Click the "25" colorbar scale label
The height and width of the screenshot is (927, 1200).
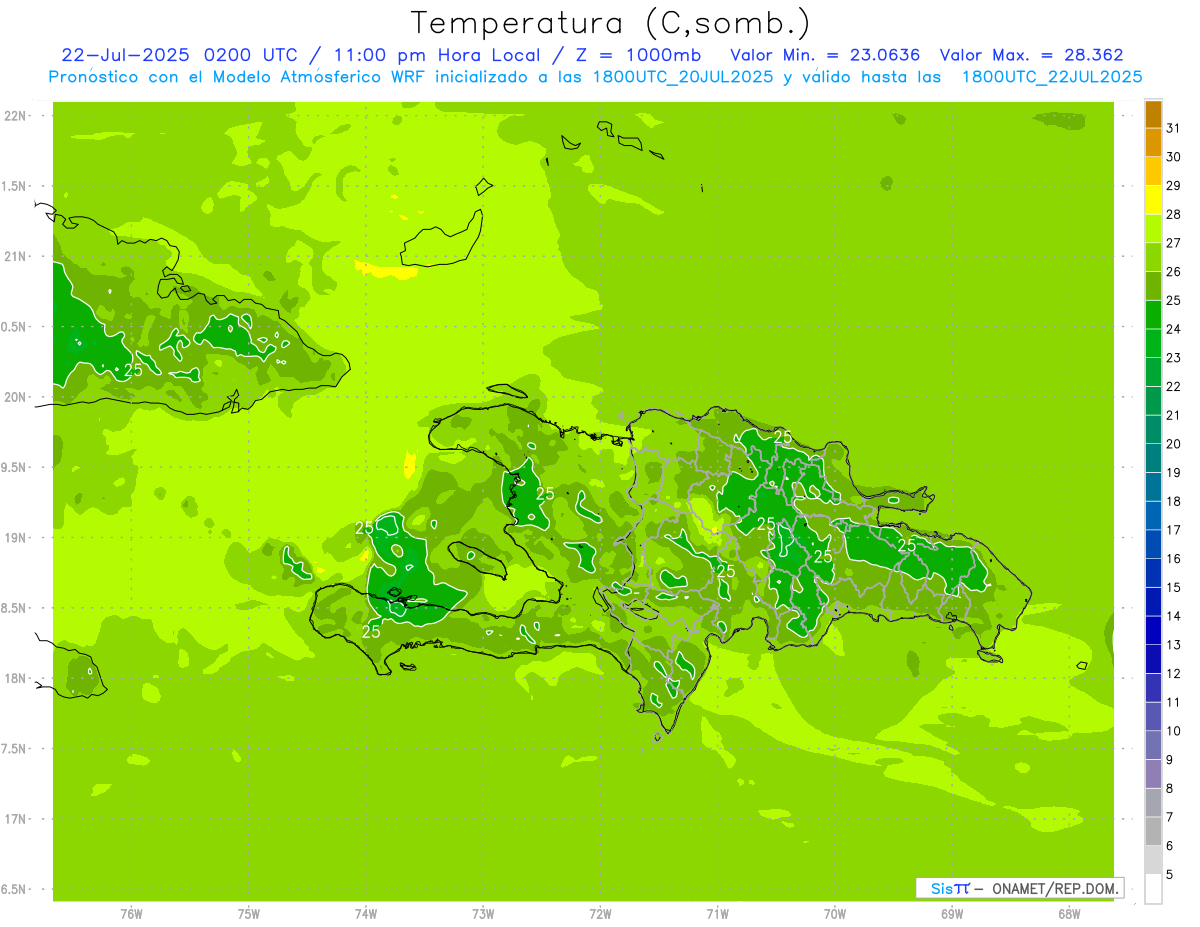click(x=1174, y=300)
